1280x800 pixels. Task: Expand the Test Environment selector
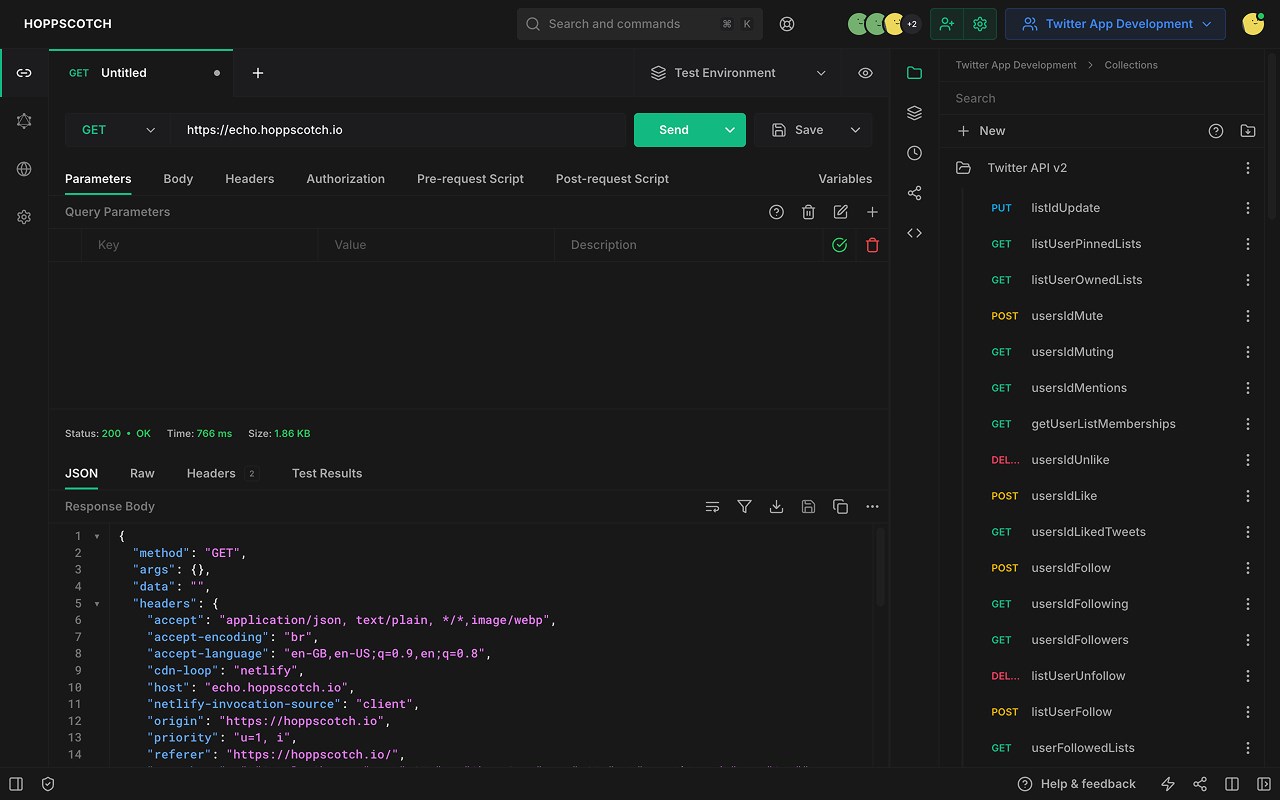738,73
